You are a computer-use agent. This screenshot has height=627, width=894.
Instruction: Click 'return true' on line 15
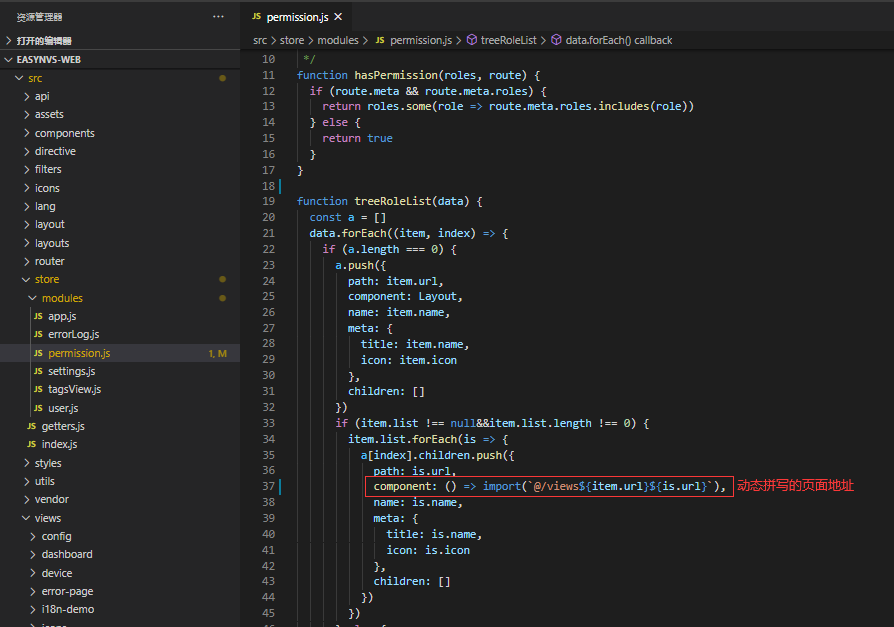click(x=357, y=139)
